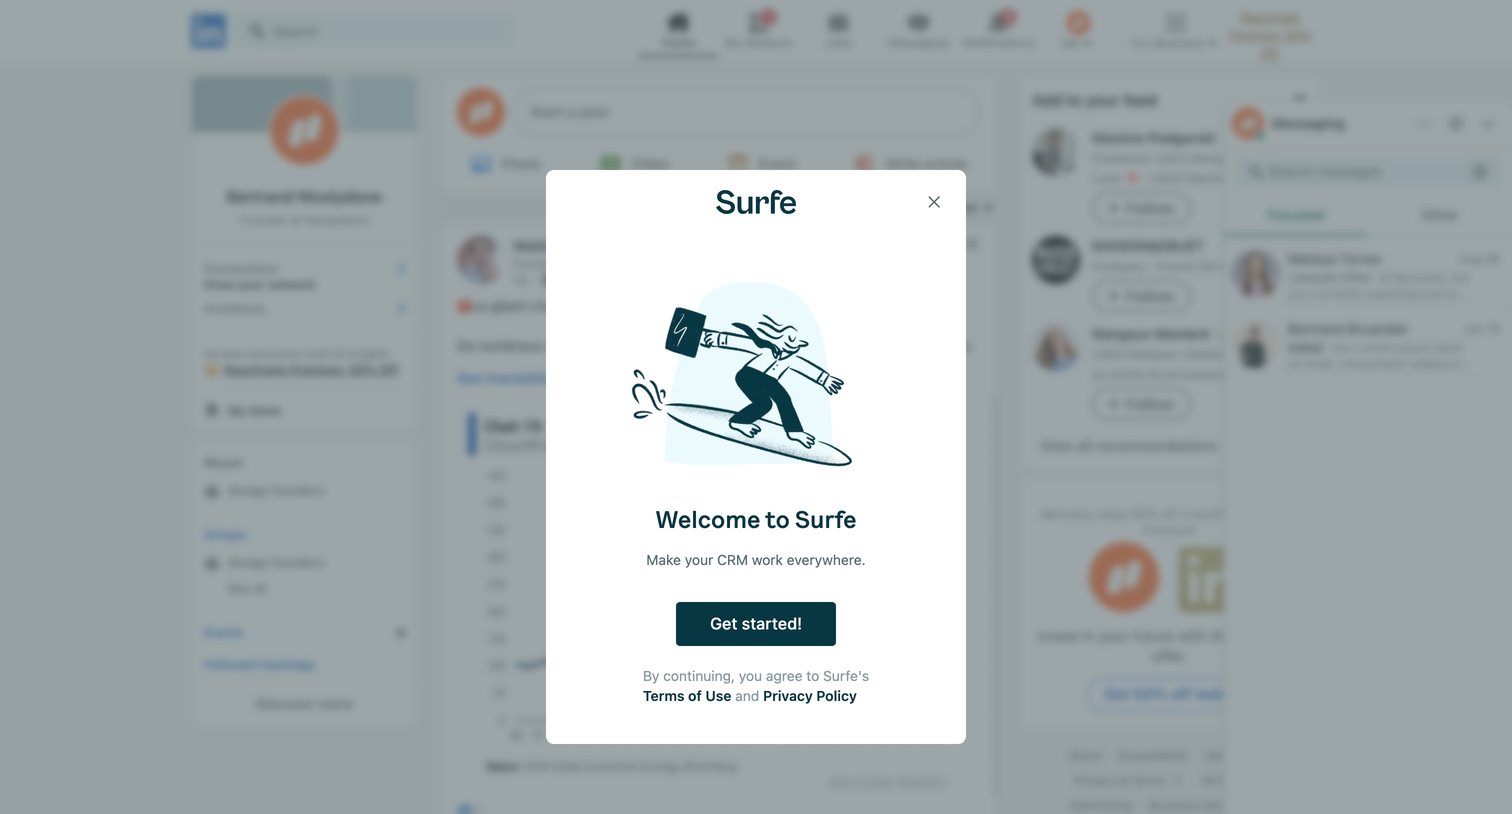Click 'Make your CRM work everywhere.' text

point(756,560)
